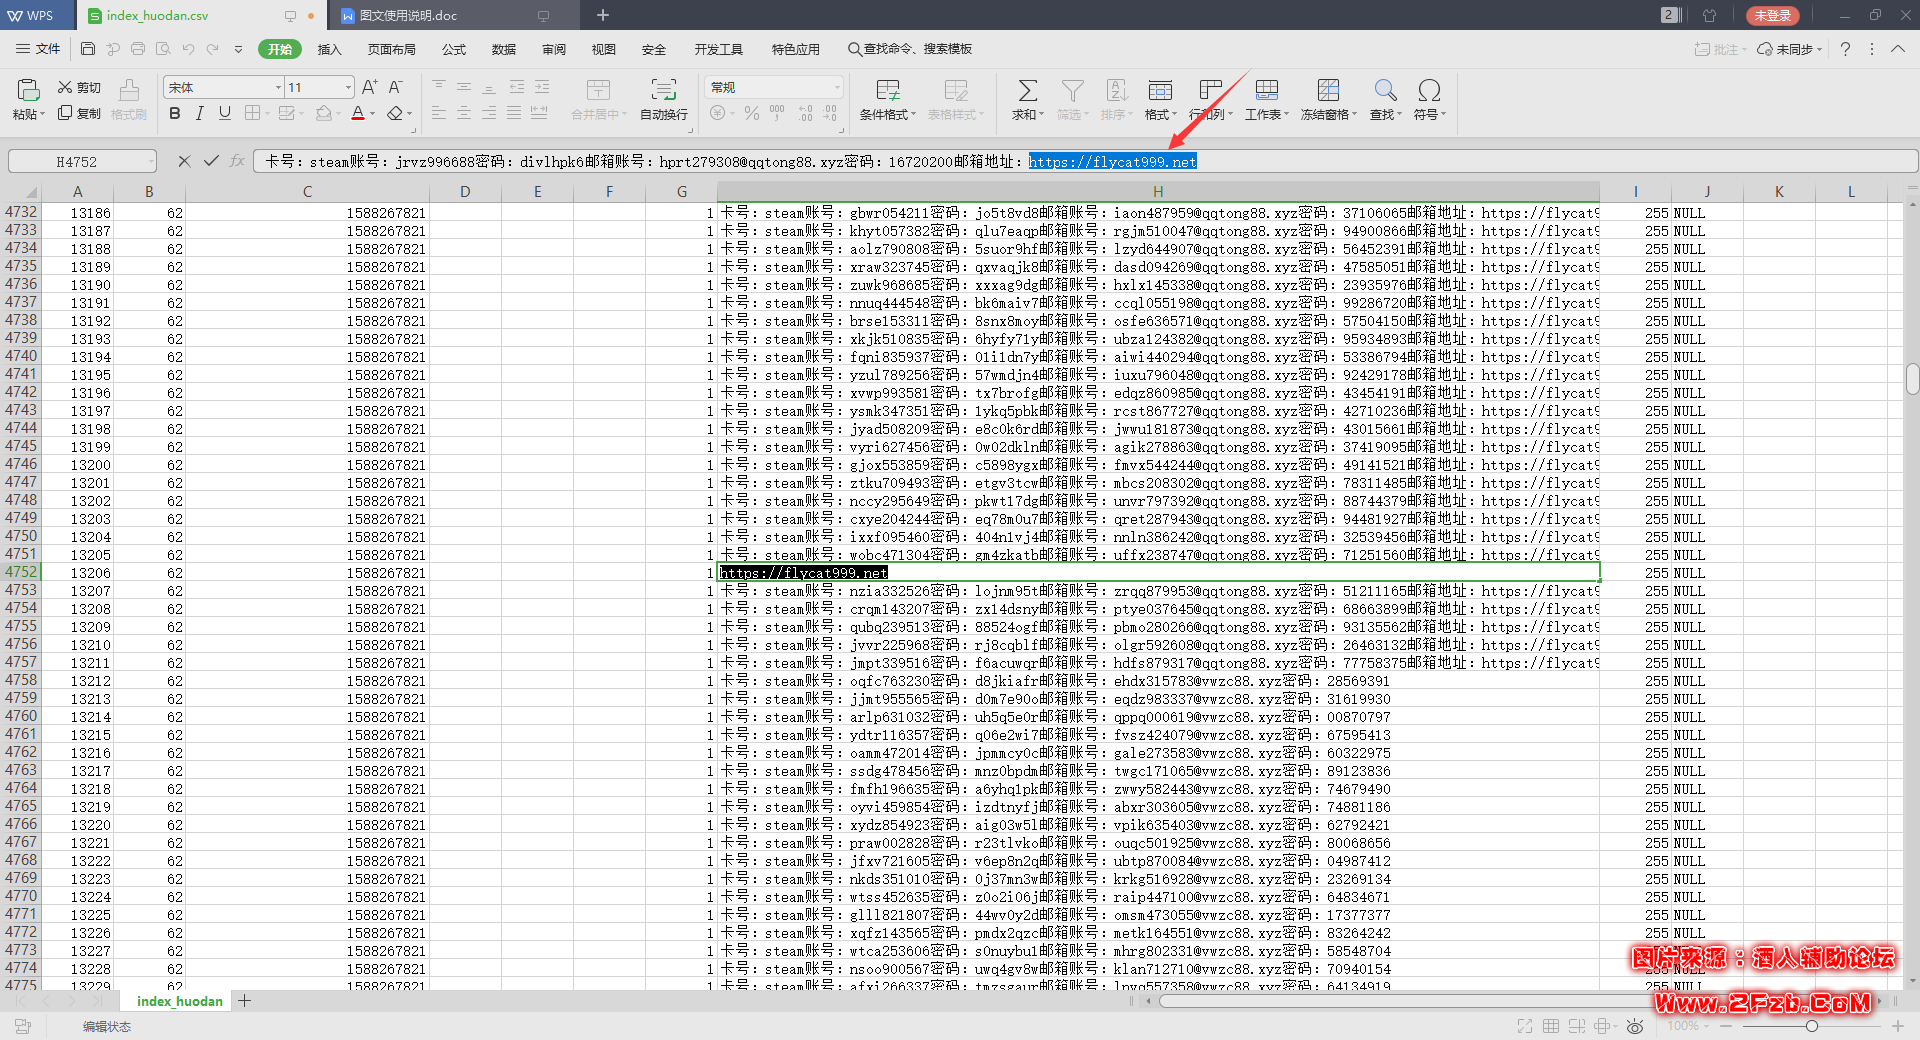Click the 未登录 login button
1920x1040 pixels.
coord(1773,15)
